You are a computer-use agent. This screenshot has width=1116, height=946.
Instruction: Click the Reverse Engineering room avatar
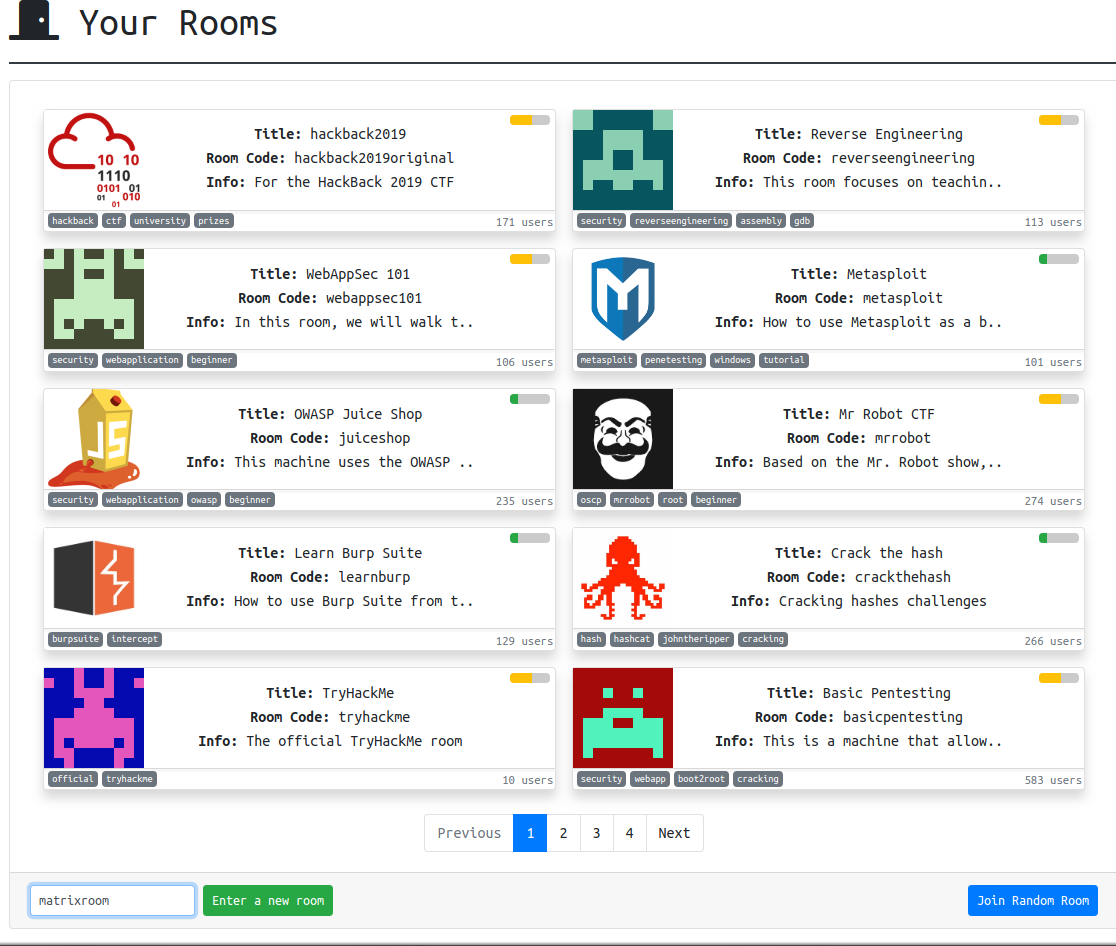(623, 160)
